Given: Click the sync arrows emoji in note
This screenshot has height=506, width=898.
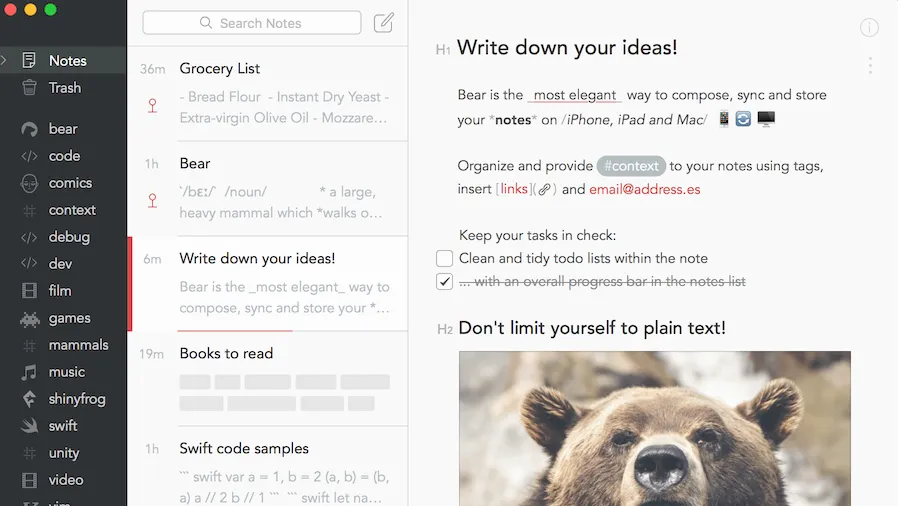Looking at the screenshot, I should click(x=743, y=118).
